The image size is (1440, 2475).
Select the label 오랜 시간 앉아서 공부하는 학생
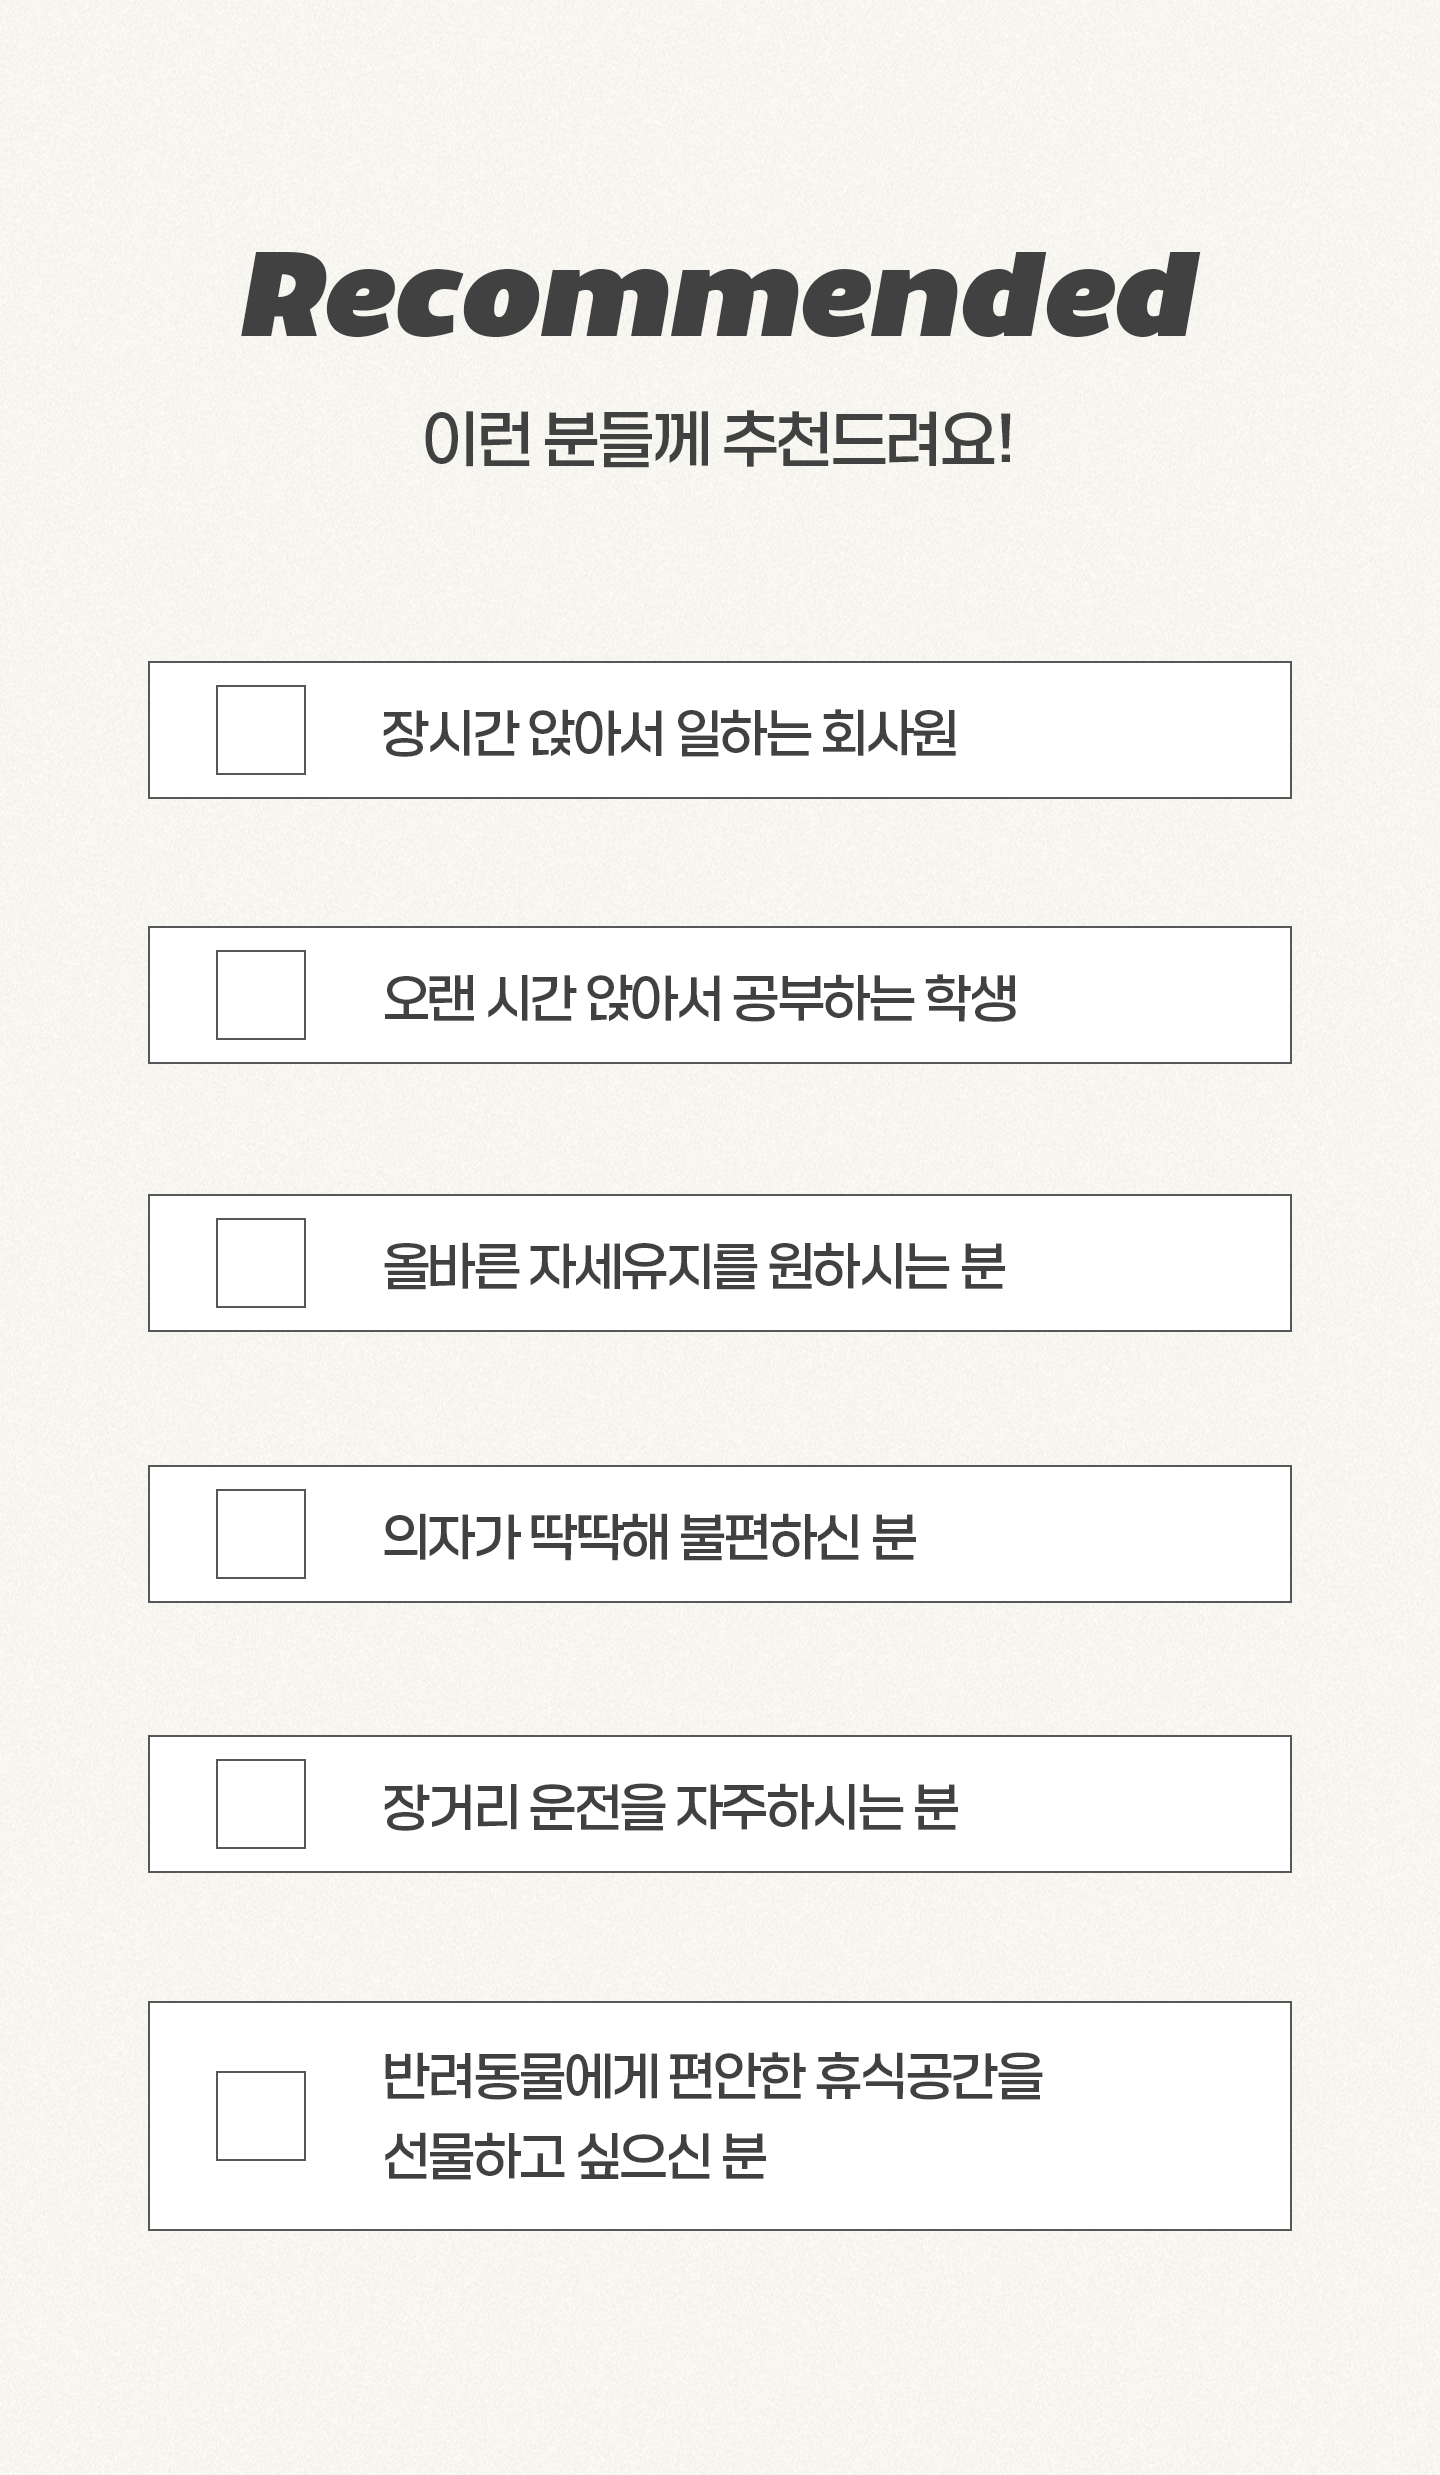point(700,998)
